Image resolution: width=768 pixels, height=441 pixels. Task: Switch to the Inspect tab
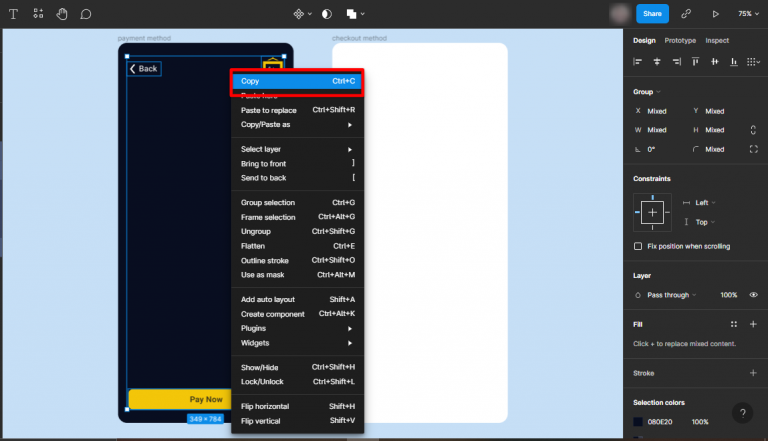[x=717, y=41]
